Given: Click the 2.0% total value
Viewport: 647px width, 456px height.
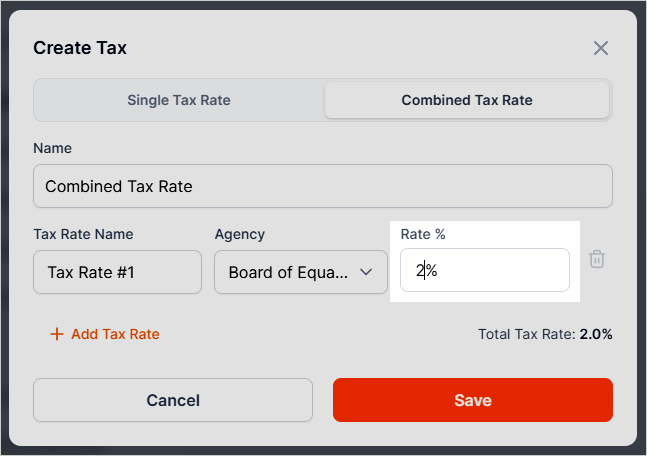Looking at the screenshot, I should click(596, 334).
